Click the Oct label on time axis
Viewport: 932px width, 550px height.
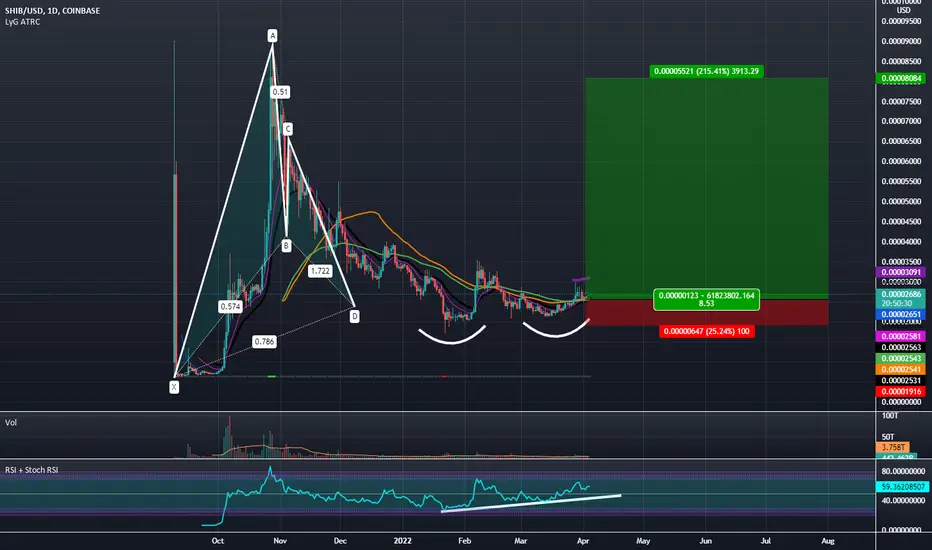218,541
